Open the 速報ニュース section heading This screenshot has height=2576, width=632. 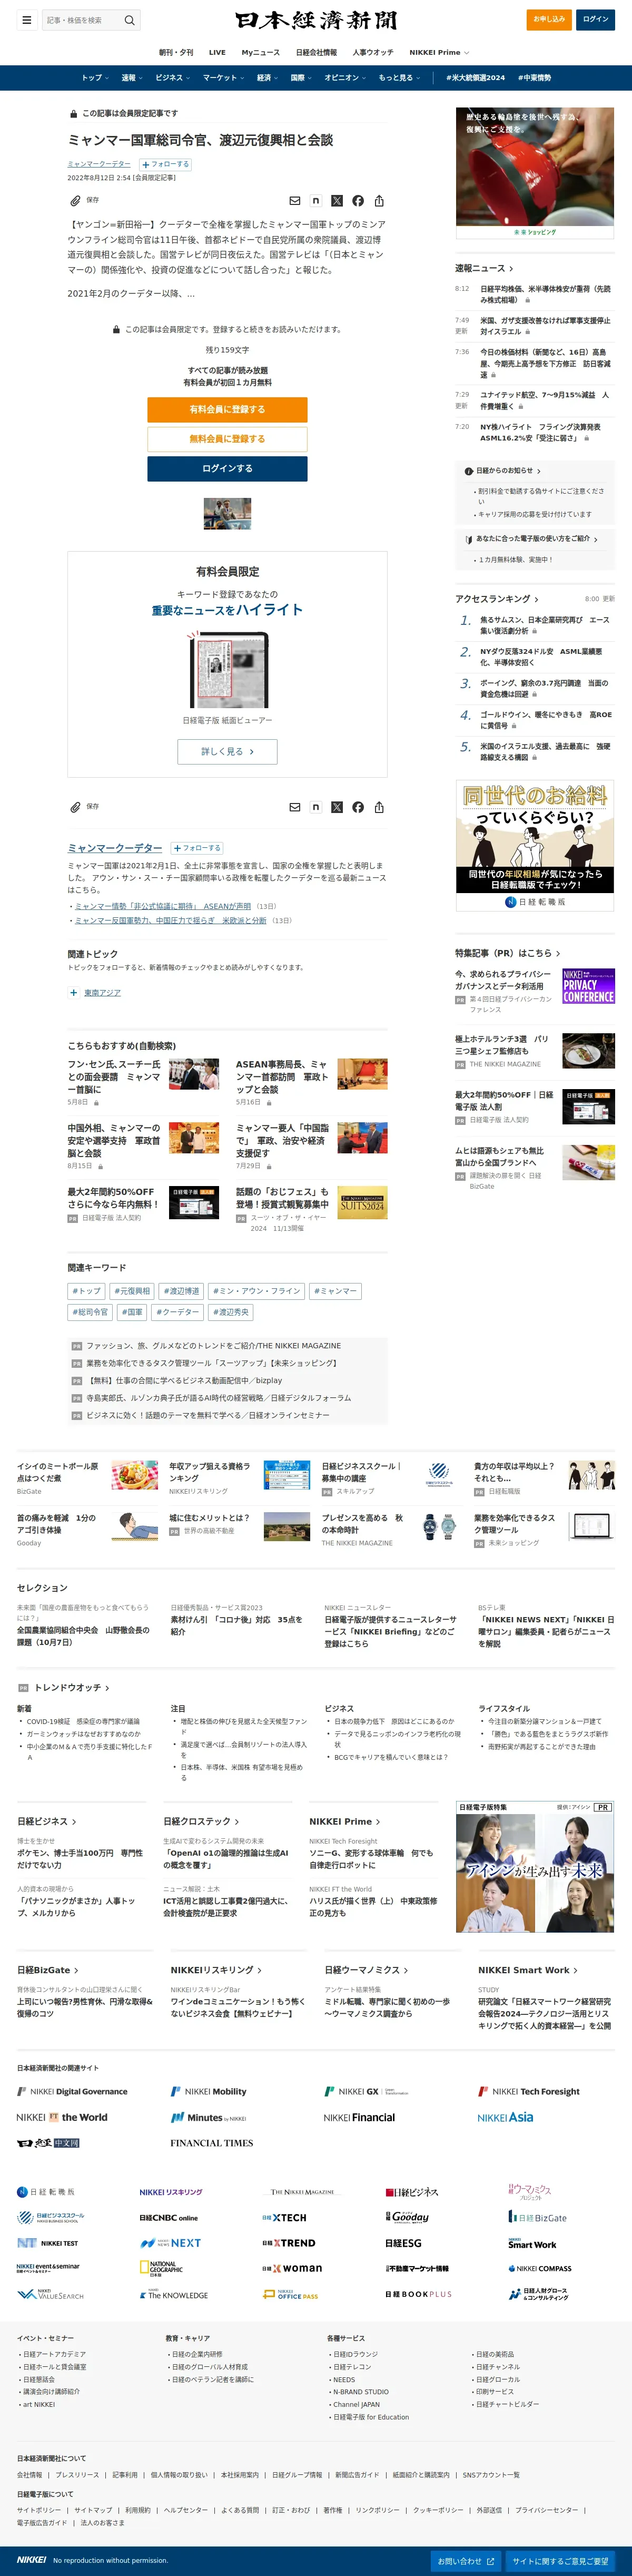(x=484, y=268)
